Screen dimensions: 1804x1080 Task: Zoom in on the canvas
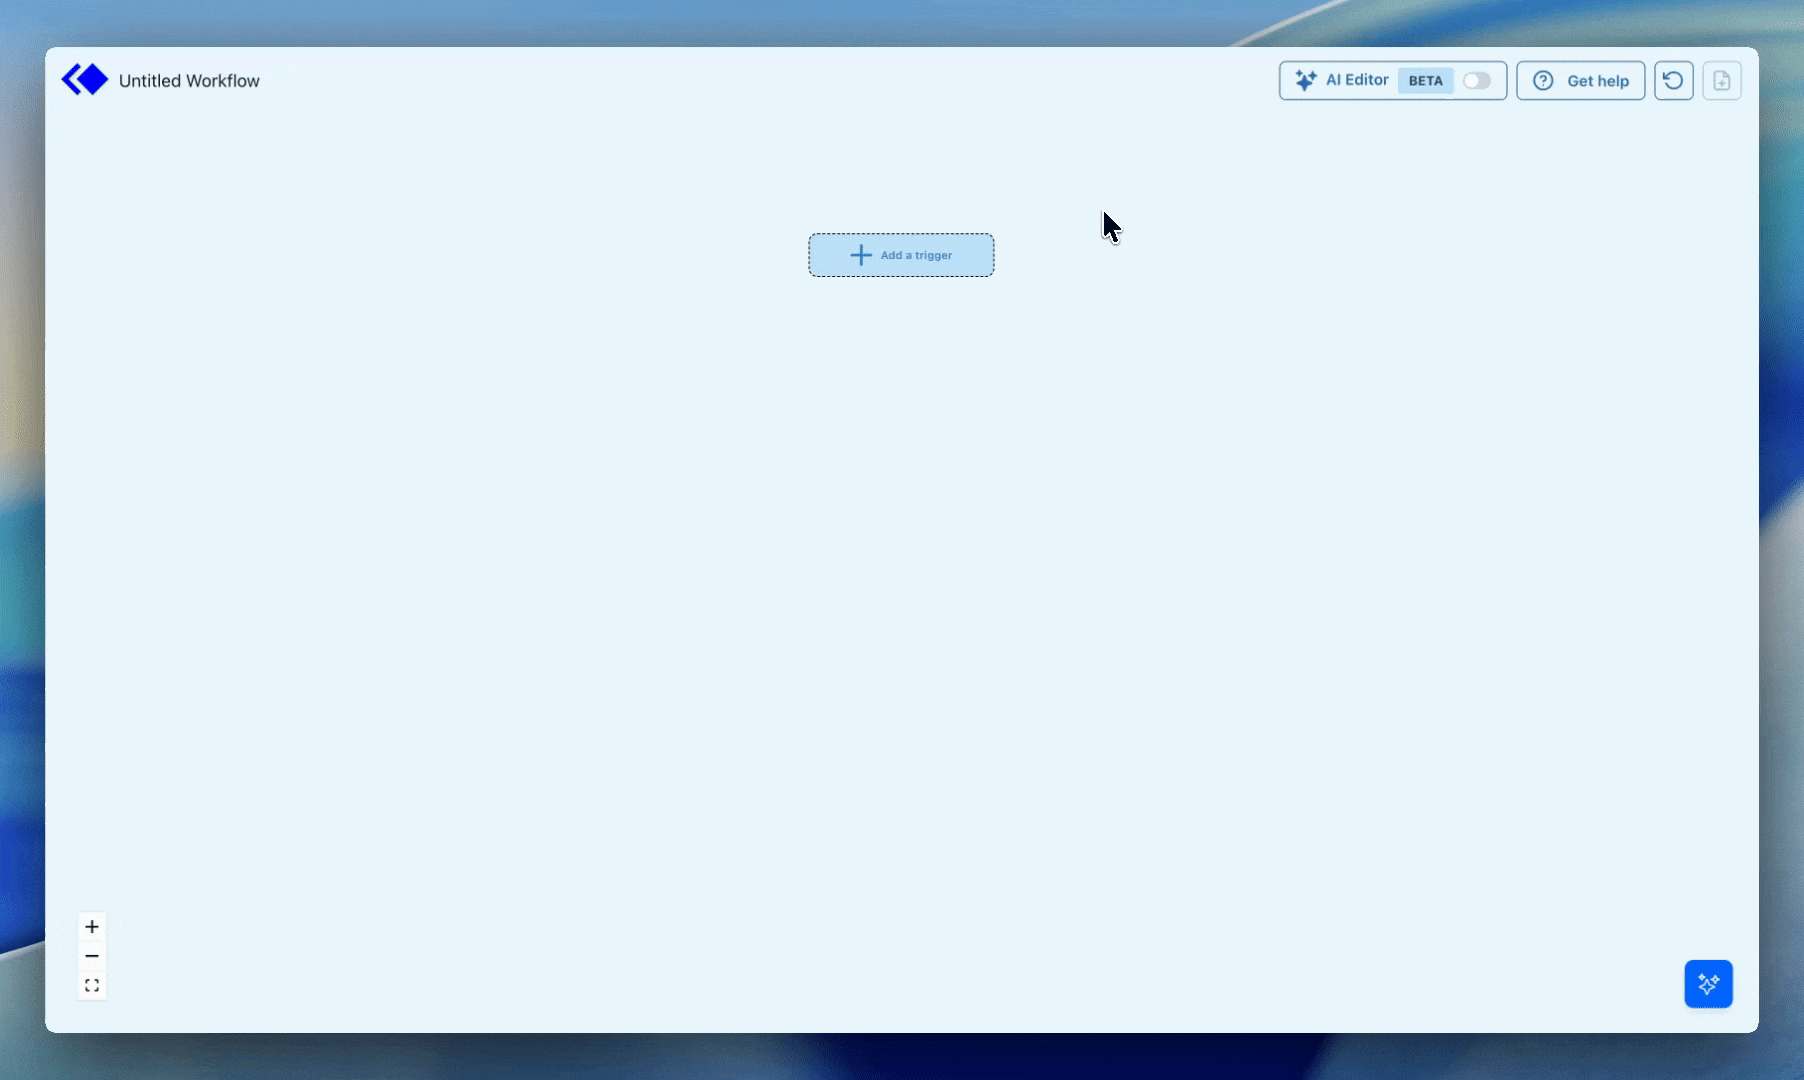[92, 926]
